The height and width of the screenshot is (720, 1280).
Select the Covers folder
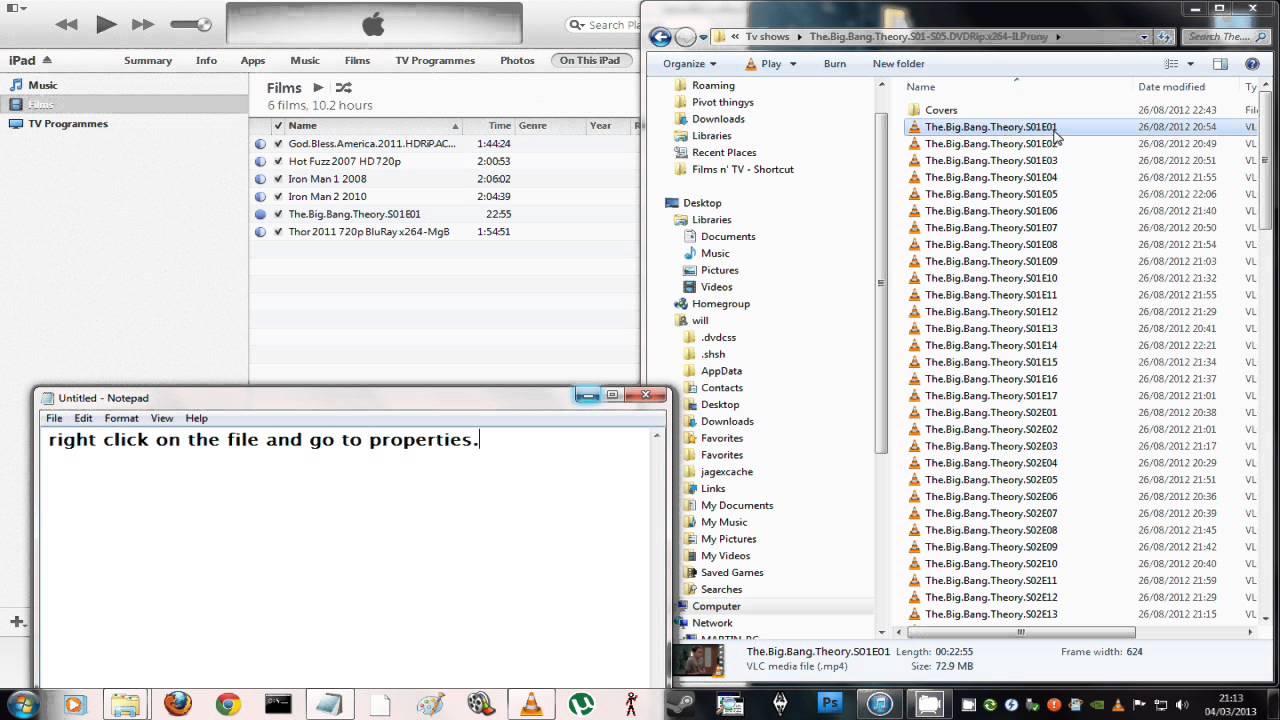(x=941, y=110)
